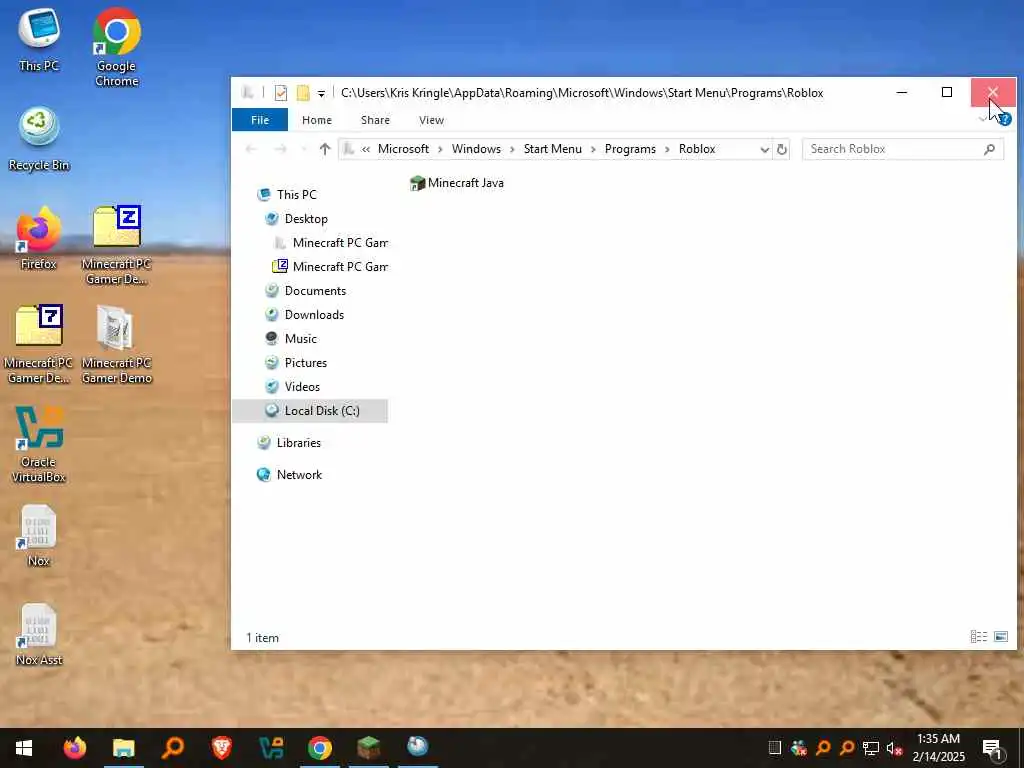
Task: Open Brave browser from the taskbar
Action: tap(221, 747)
